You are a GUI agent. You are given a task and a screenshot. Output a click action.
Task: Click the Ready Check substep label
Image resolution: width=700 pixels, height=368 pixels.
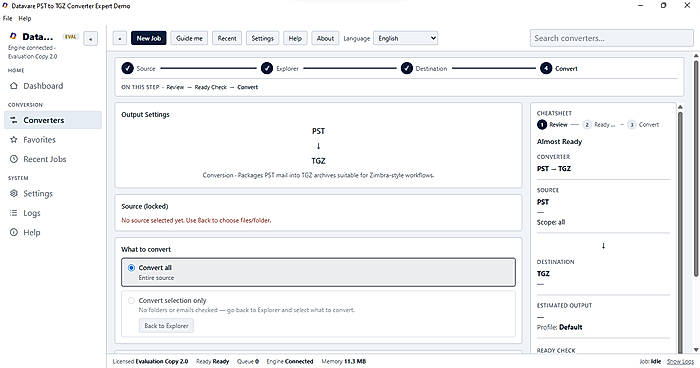click(x=211, y=87)
